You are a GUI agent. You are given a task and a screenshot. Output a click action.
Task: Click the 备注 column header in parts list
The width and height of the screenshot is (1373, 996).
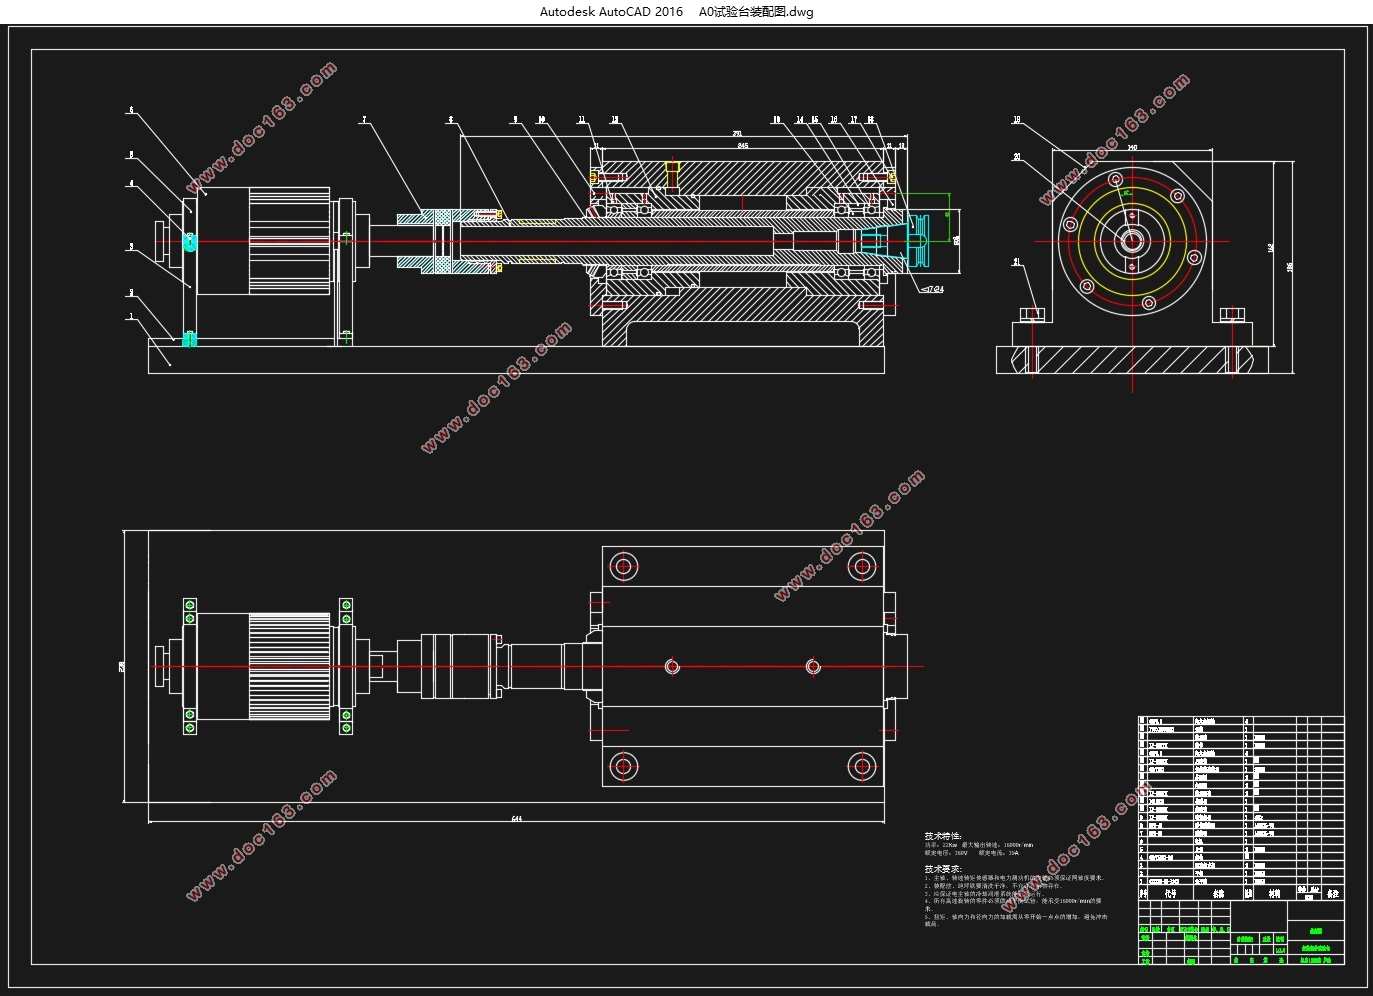coord(1332,894)
